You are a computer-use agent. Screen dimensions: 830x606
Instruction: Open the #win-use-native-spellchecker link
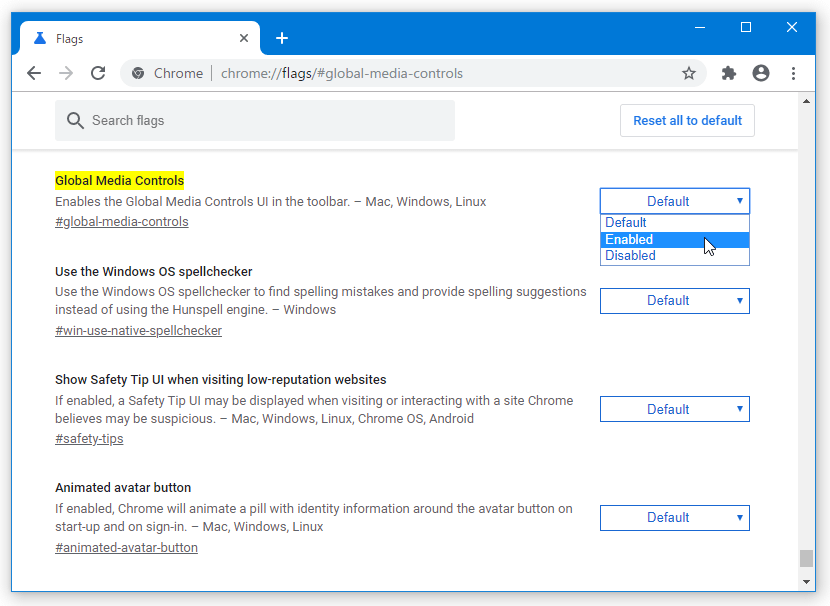138,331
